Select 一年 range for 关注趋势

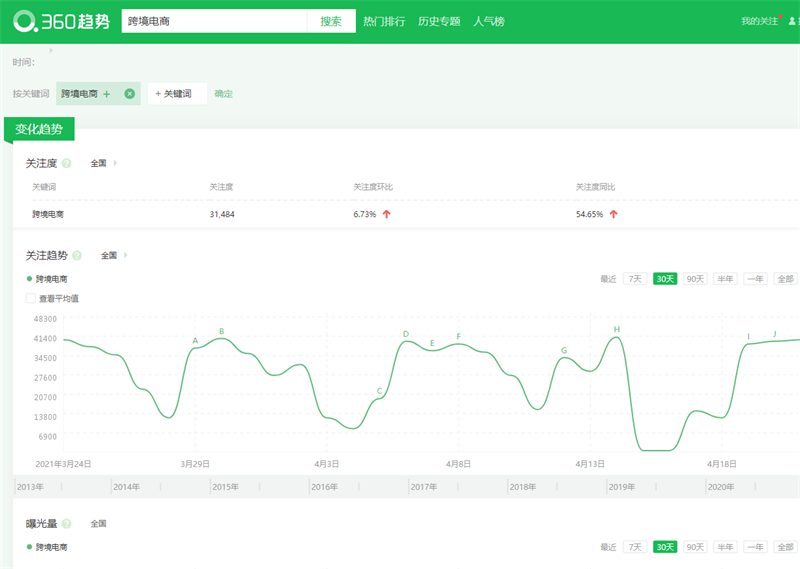click(x=755, y=279)
